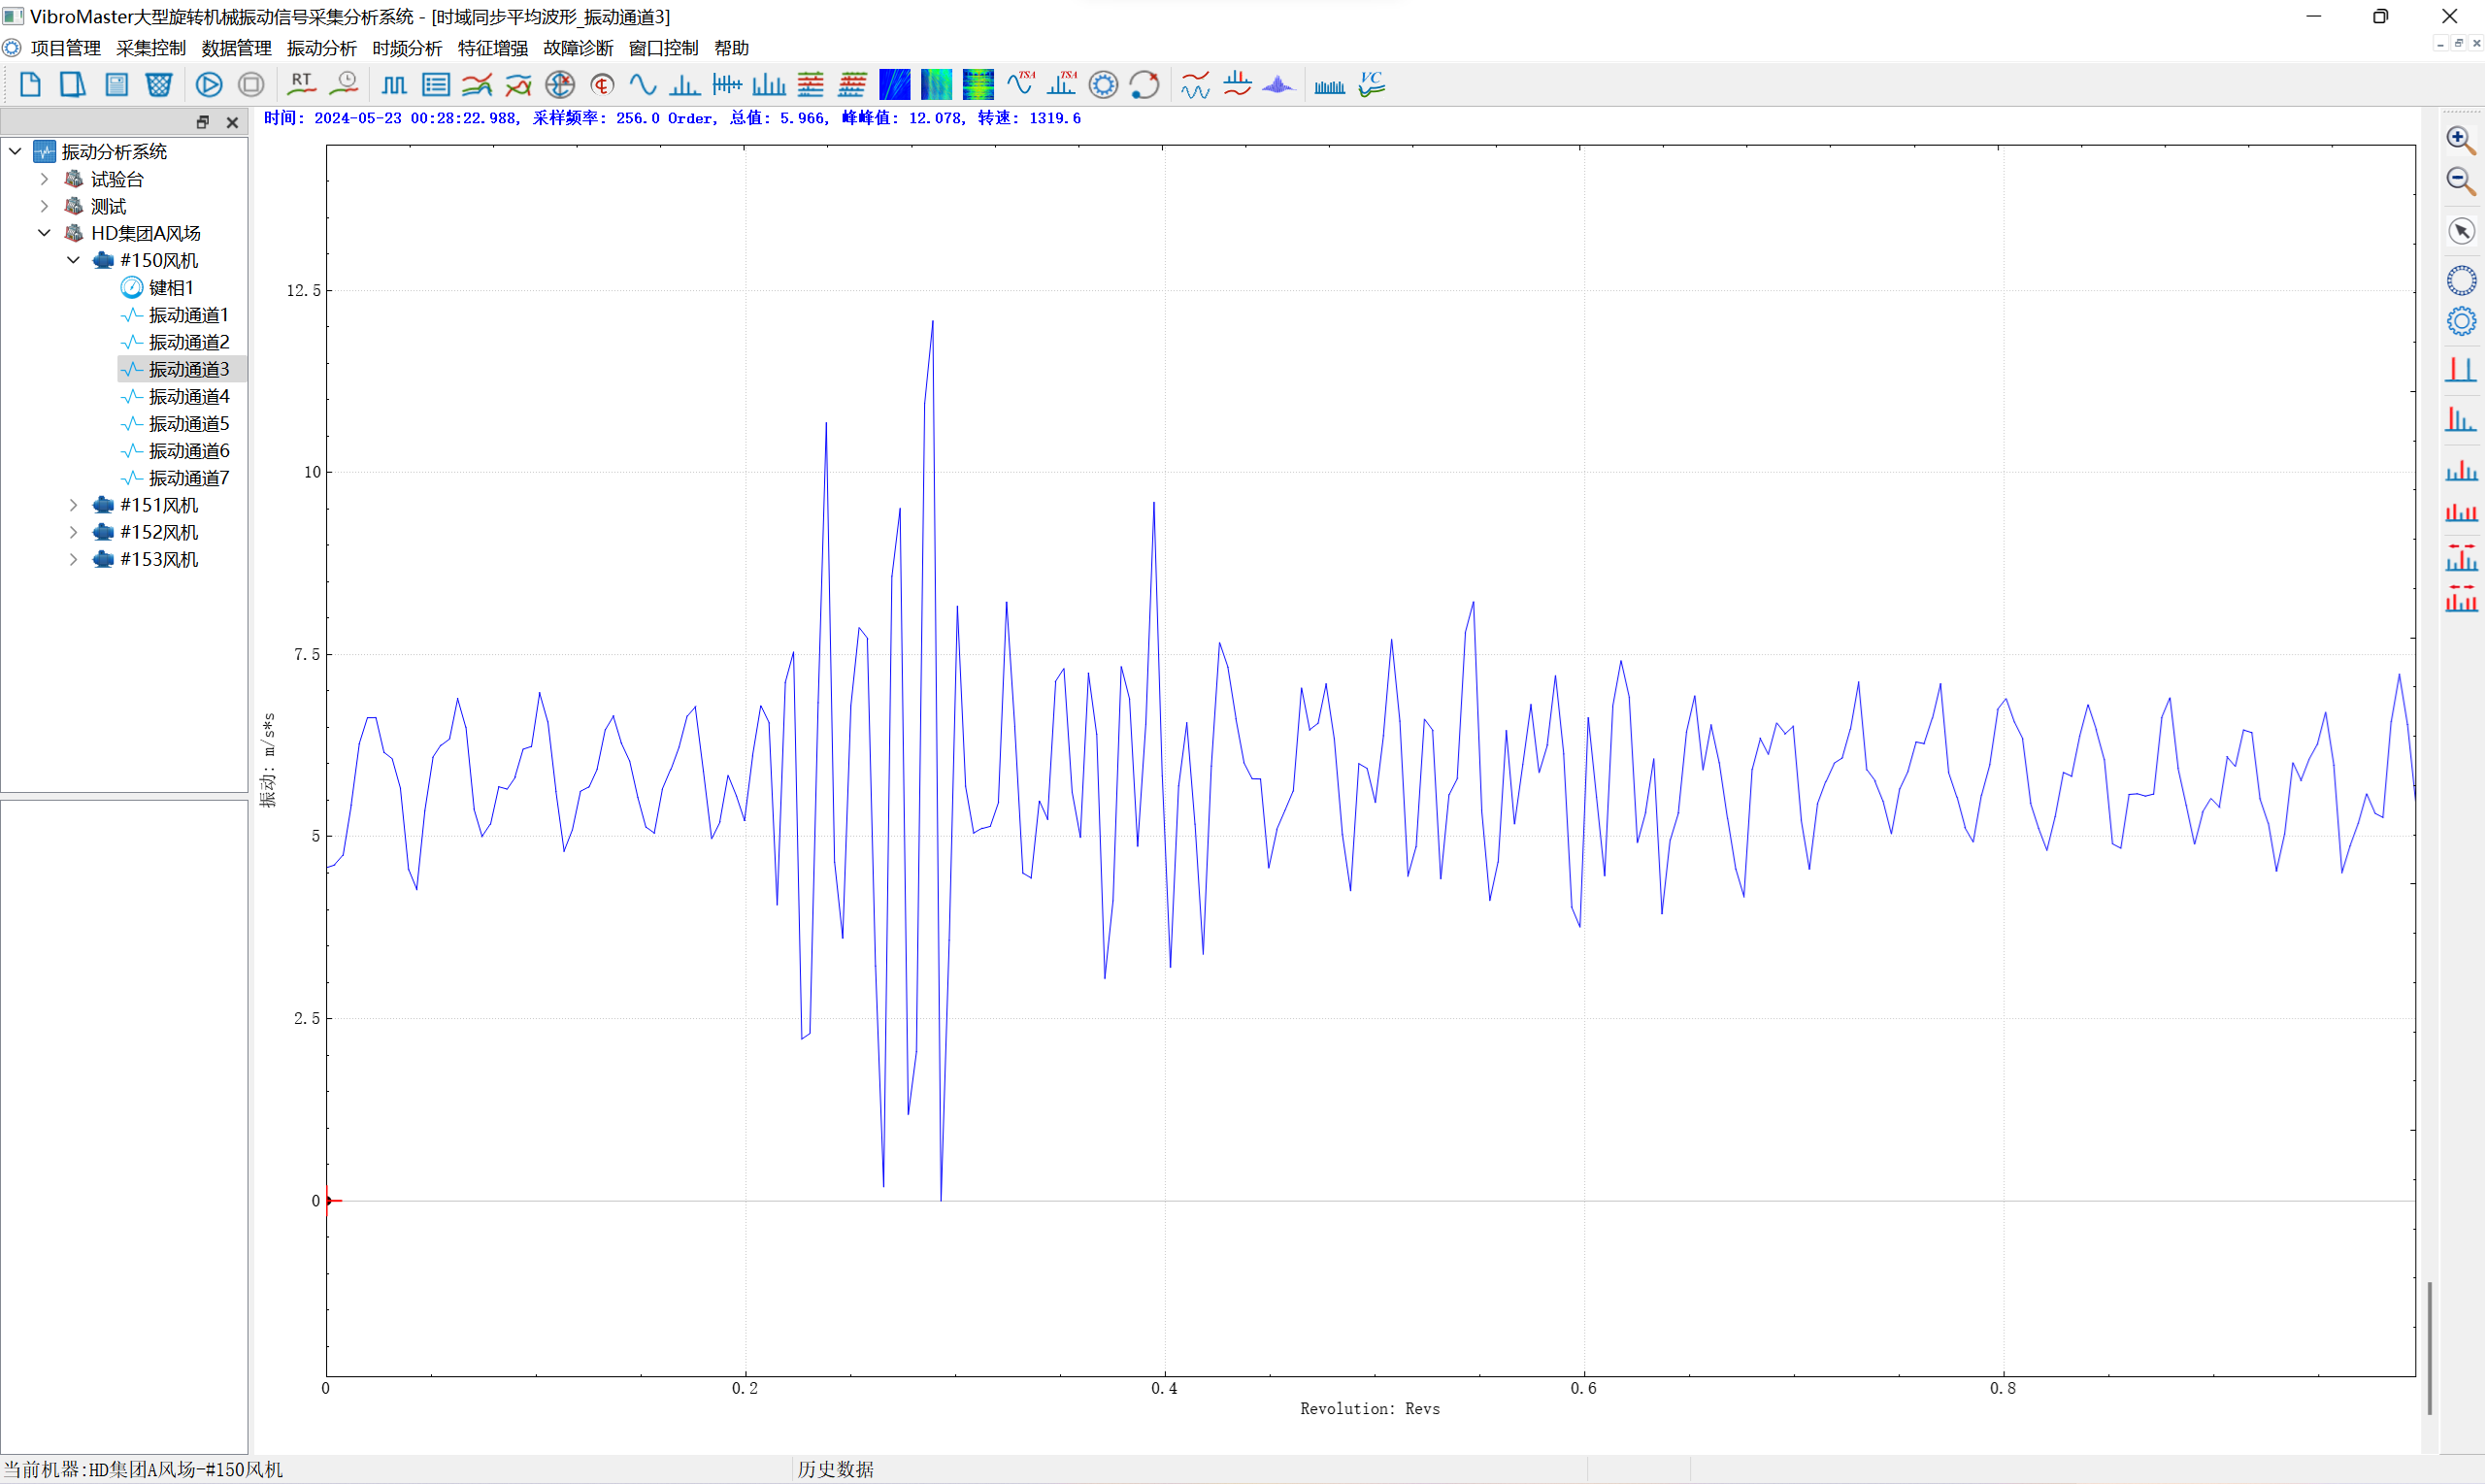Open the 采集控制 menu
Viewport: 2485px width, 1484px height.
151,48
